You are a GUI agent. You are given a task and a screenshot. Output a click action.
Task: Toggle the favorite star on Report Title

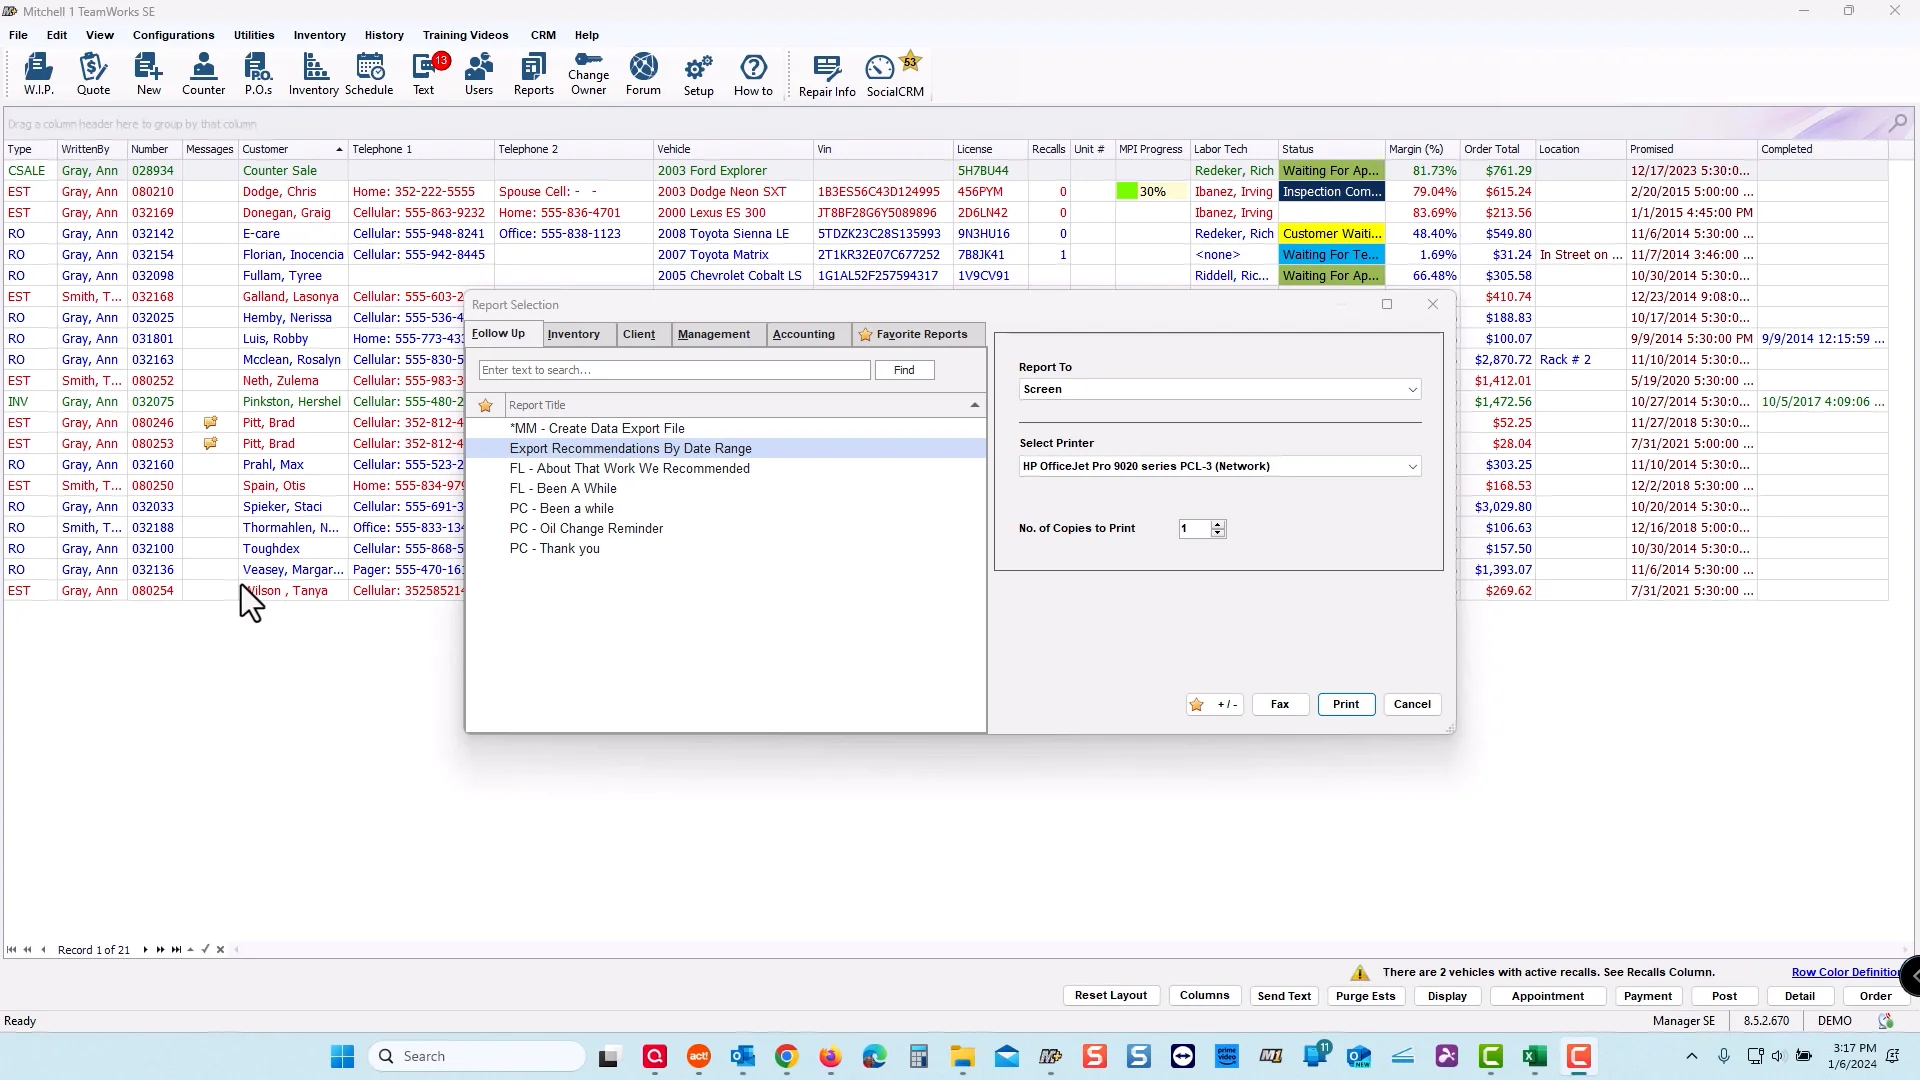(x=486, y=405)
